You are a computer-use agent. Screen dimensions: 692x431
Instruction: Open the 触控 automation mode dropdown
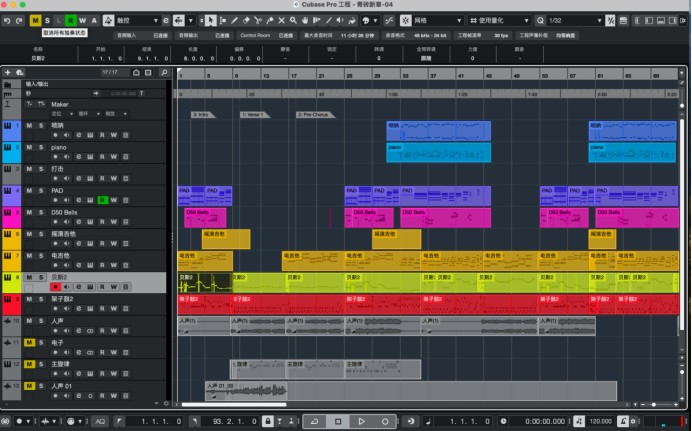[x=137, y=20]
